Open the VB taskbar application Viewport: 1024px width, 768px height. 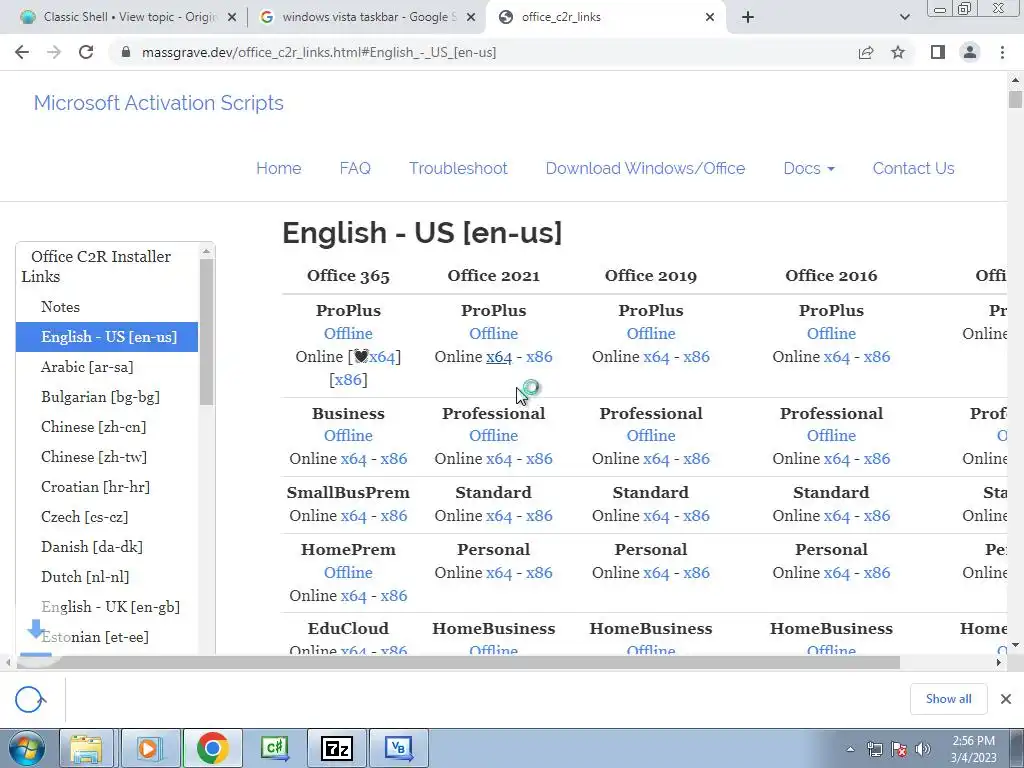coord(398,748)
